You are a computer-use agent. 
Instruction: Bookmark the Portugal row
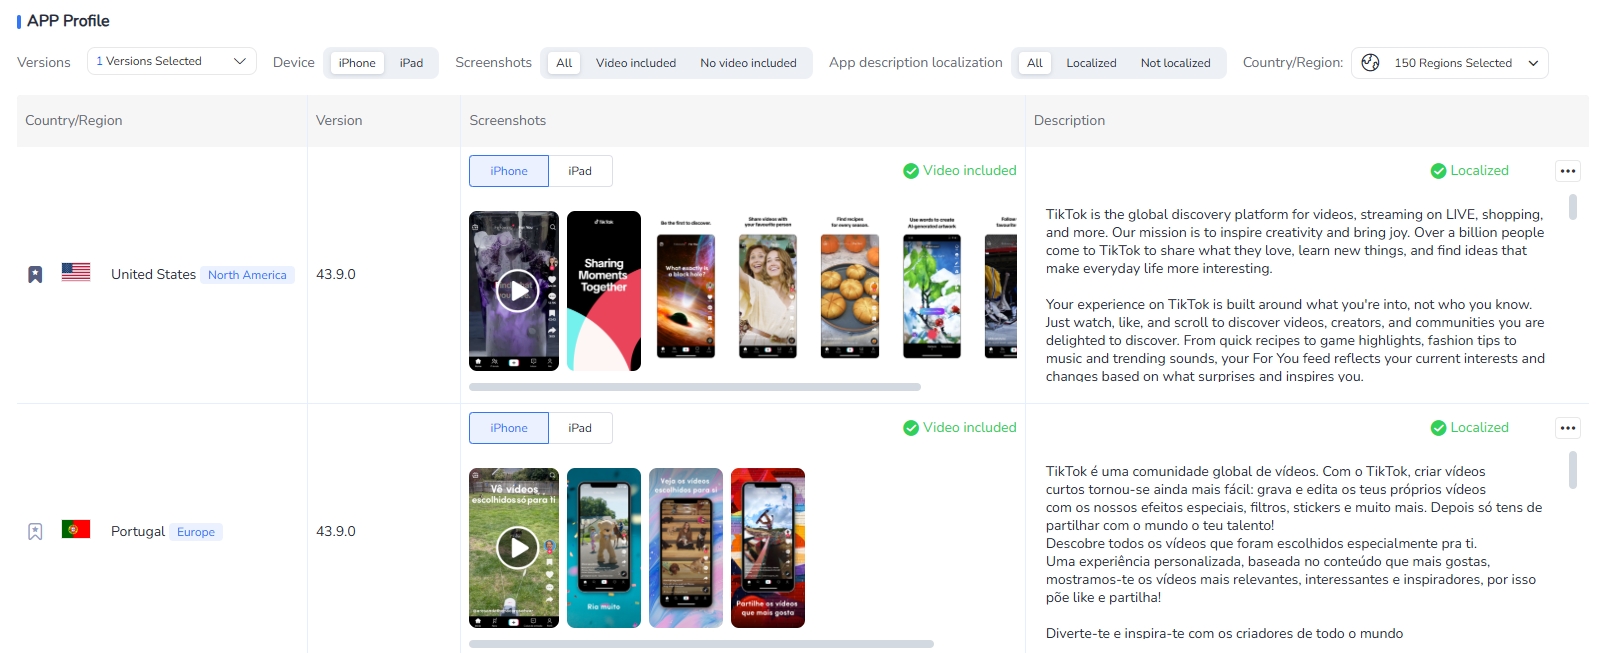tap(35, 531)
